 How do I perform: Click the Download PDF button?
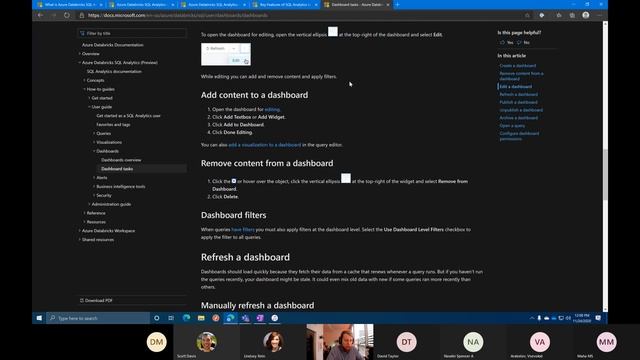(96, 300)
